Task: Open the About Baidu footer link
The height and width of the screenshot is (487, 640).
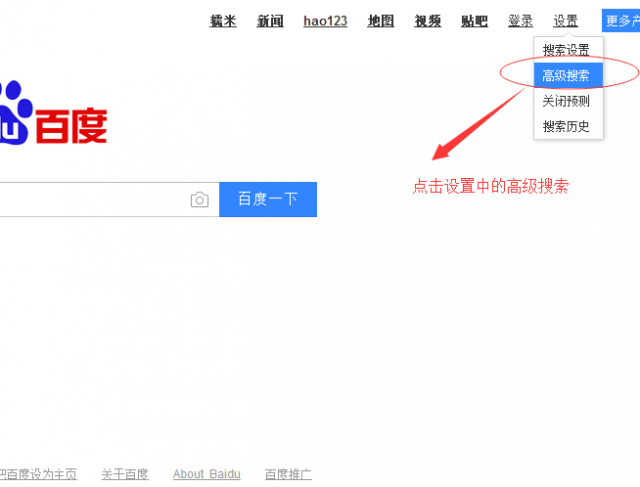Action: (207, 474)
